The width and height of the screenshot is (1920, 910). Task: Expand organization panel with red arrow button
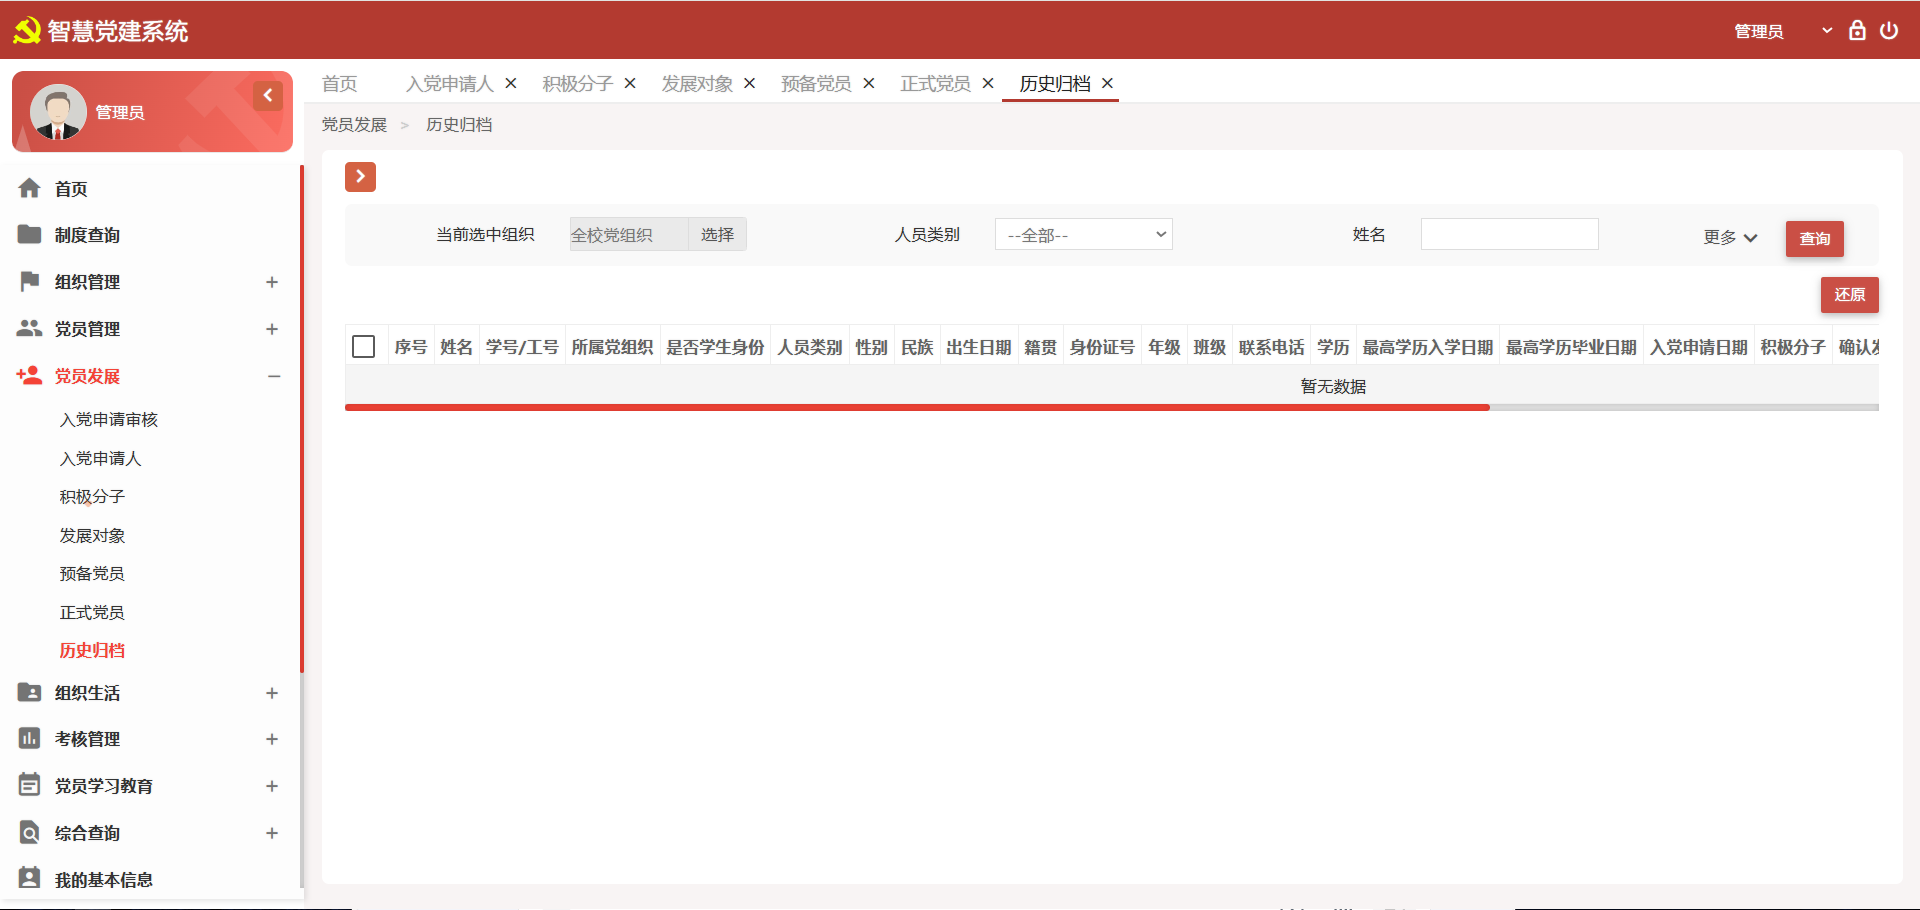360,177
